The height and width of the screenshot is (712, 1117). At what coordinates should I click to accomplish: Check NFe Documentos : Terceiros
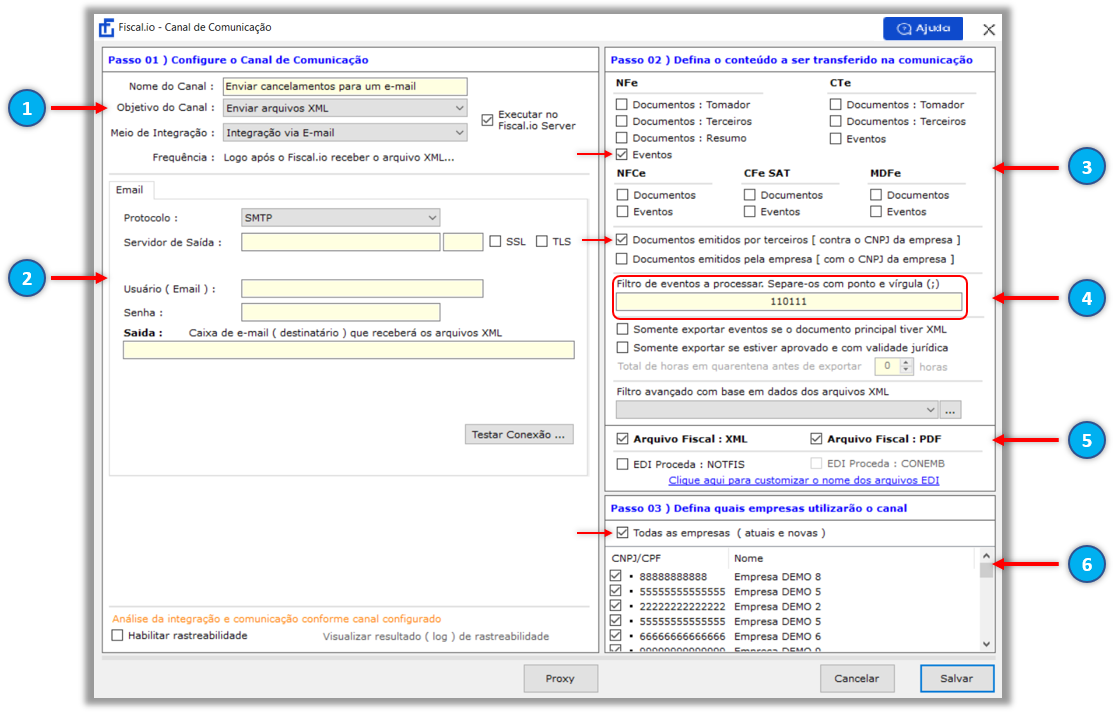click(x=622, y=121)
